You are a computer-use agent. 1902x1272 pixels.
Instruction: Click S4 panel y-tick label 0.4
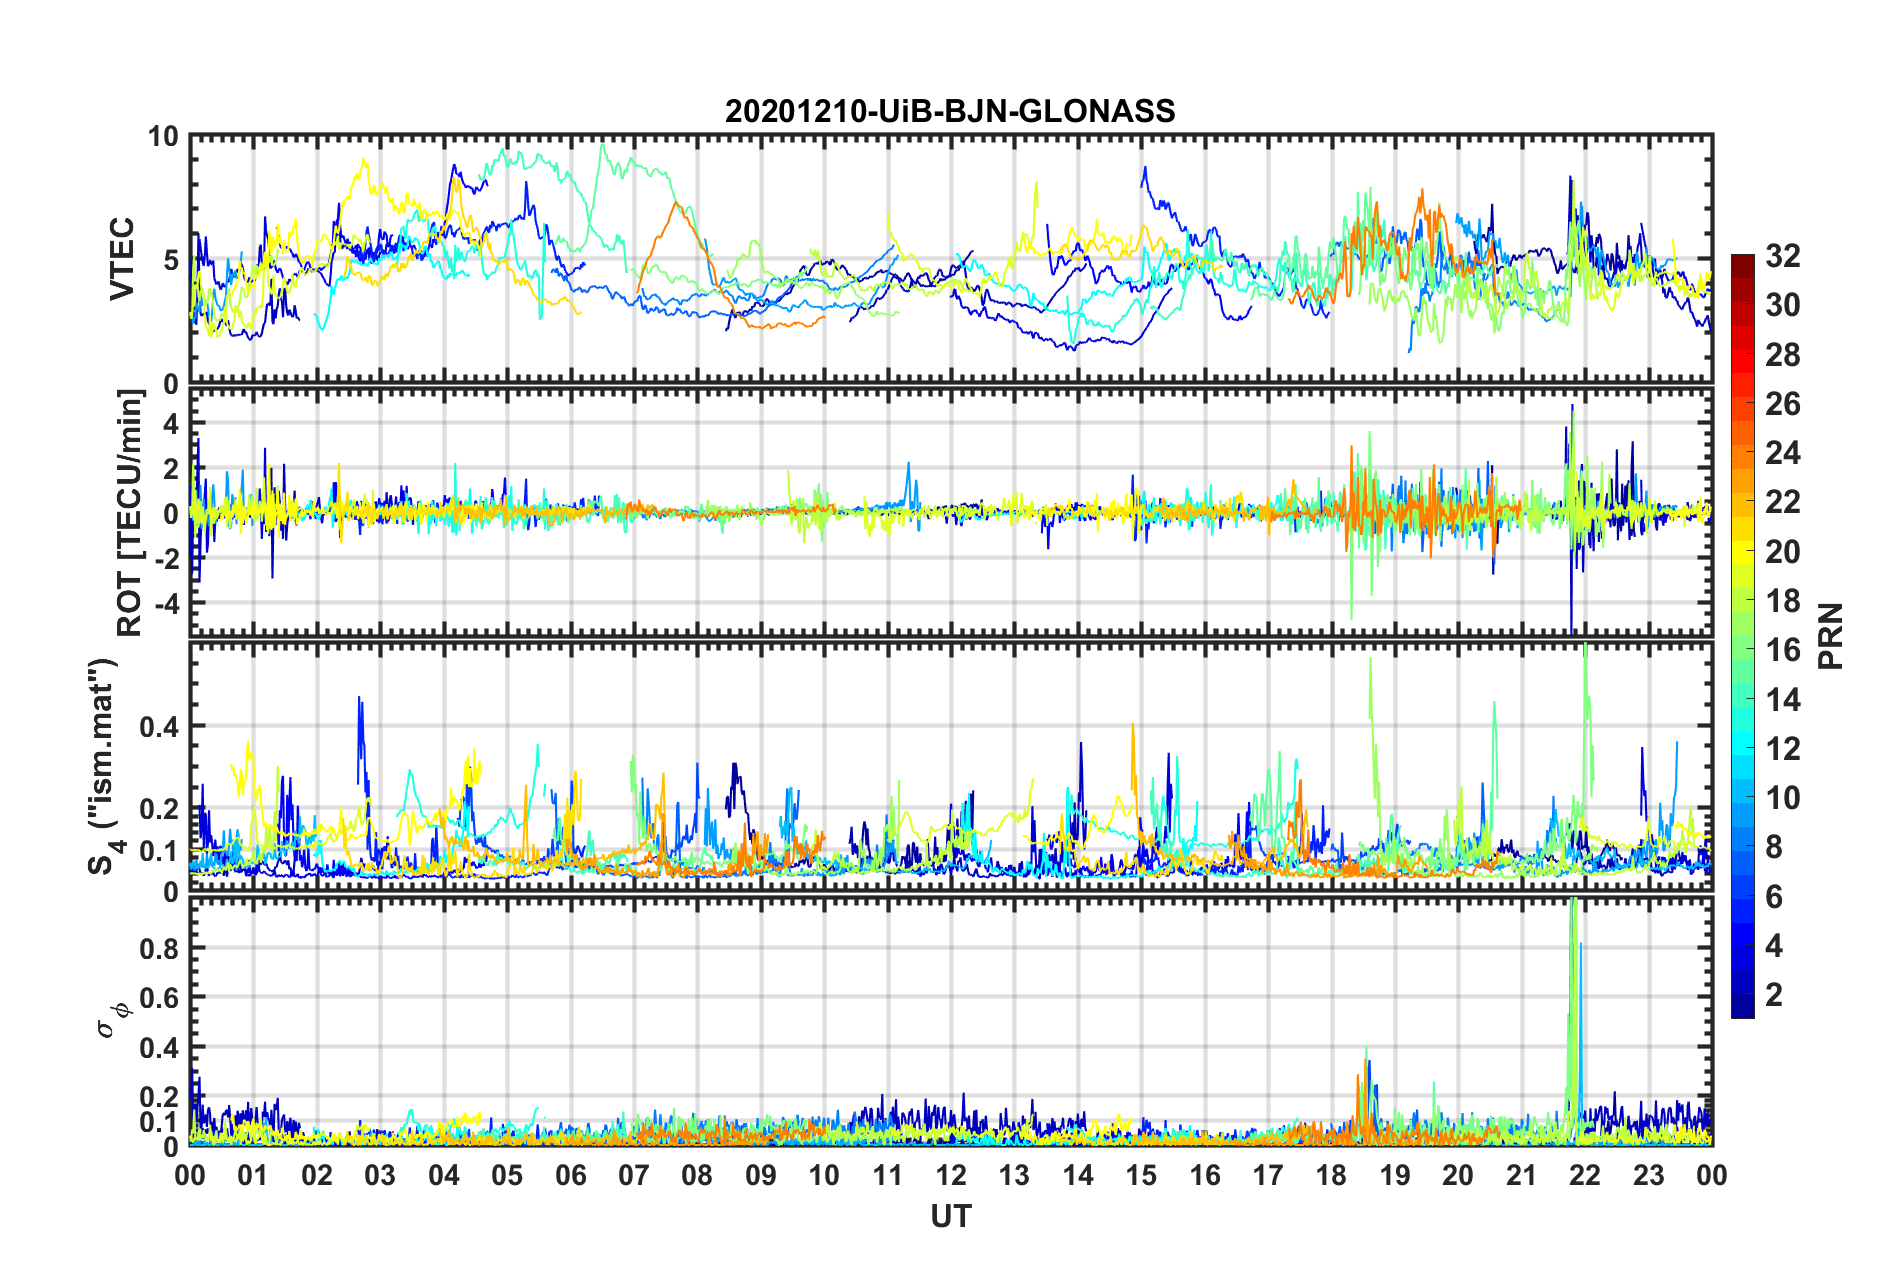click(160, 726)
